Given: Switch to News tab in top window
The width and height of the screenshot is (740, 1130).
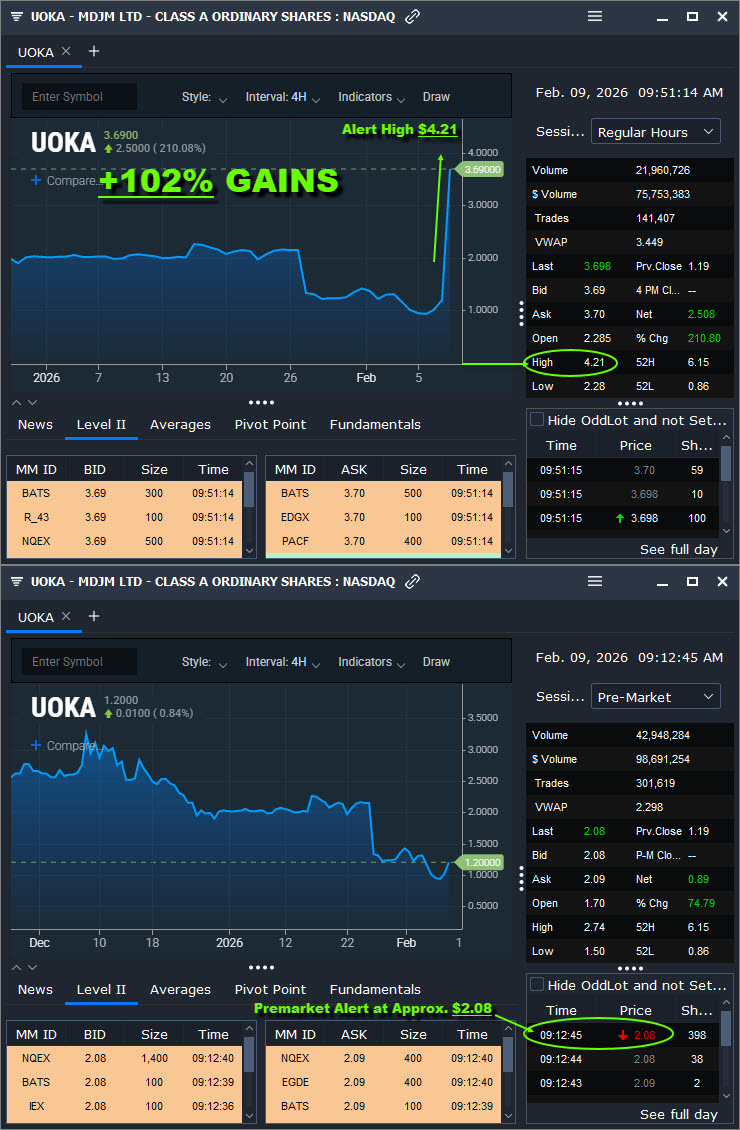Looking at the screenshot, I should 35,425.
